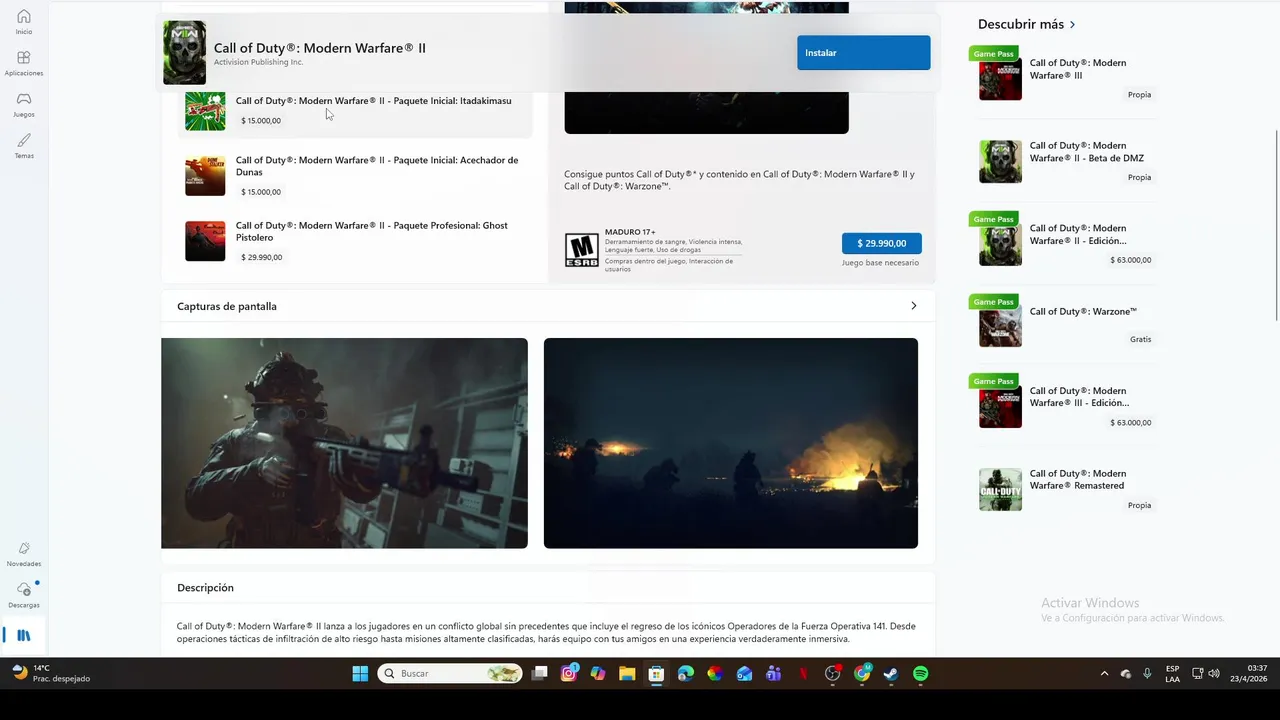
Task: Expand the Capturas de pantalla section
Action: 913,306
